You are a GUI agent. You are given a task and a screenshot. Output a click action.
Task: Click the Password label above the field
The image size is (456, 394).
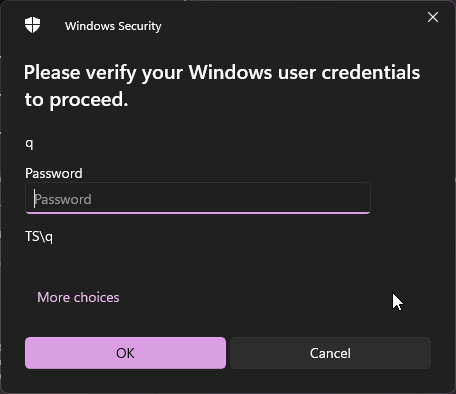point(54,173)
